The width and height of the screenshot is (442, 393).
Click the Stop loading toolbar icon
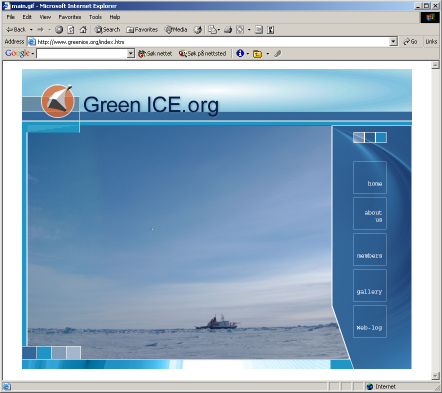pos(59,30)
